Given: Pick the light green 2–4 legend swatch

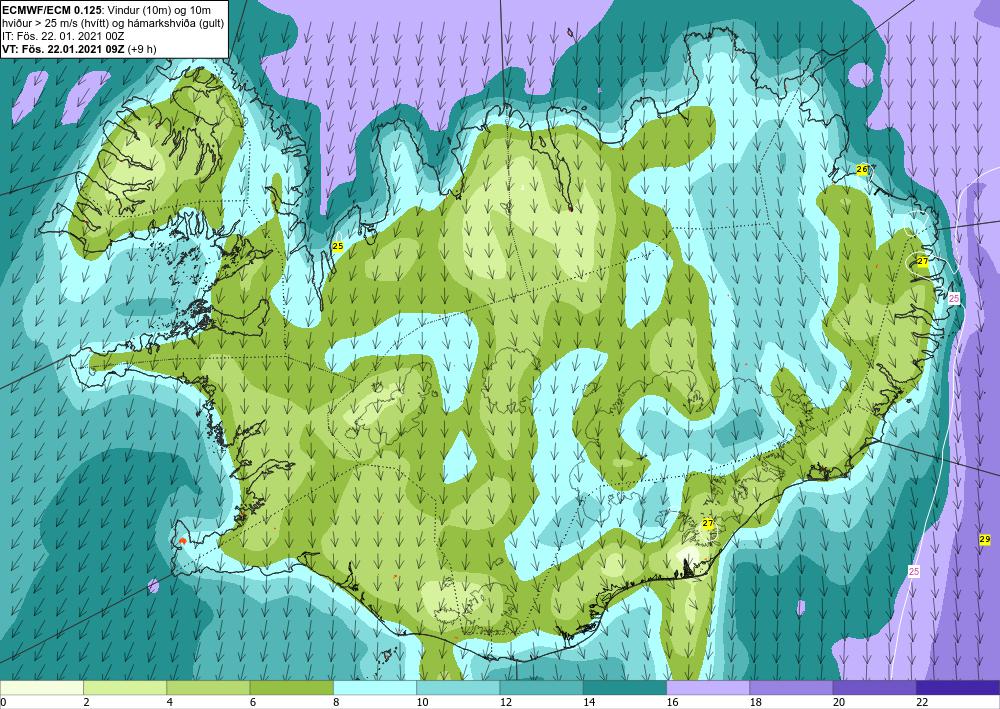Looking at the screenshot, I should (x=125, y=687).
